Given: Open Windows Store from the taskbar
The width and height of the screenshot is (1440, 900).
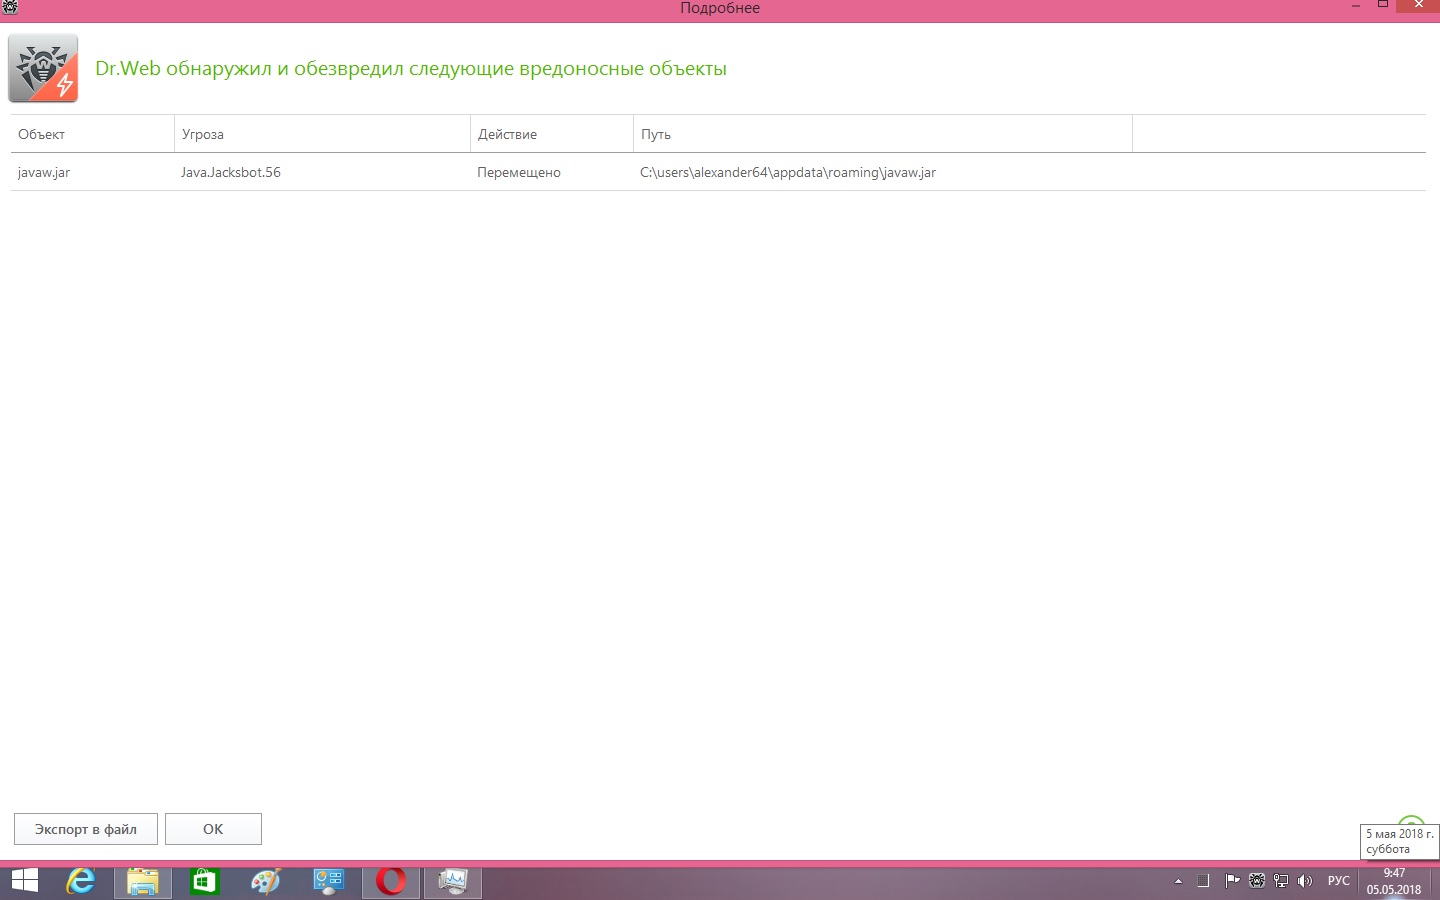Looking at the screenshot, I should [205, 881].
